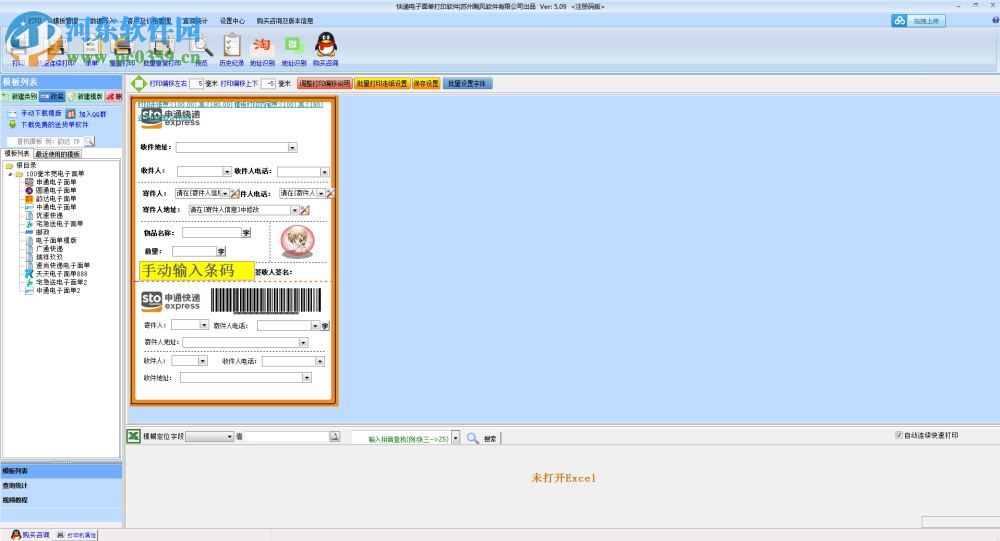Open the bottom 收件地址 dropdown
The width and height of the screenshot is (1000, 541).
tap(307, 378)
